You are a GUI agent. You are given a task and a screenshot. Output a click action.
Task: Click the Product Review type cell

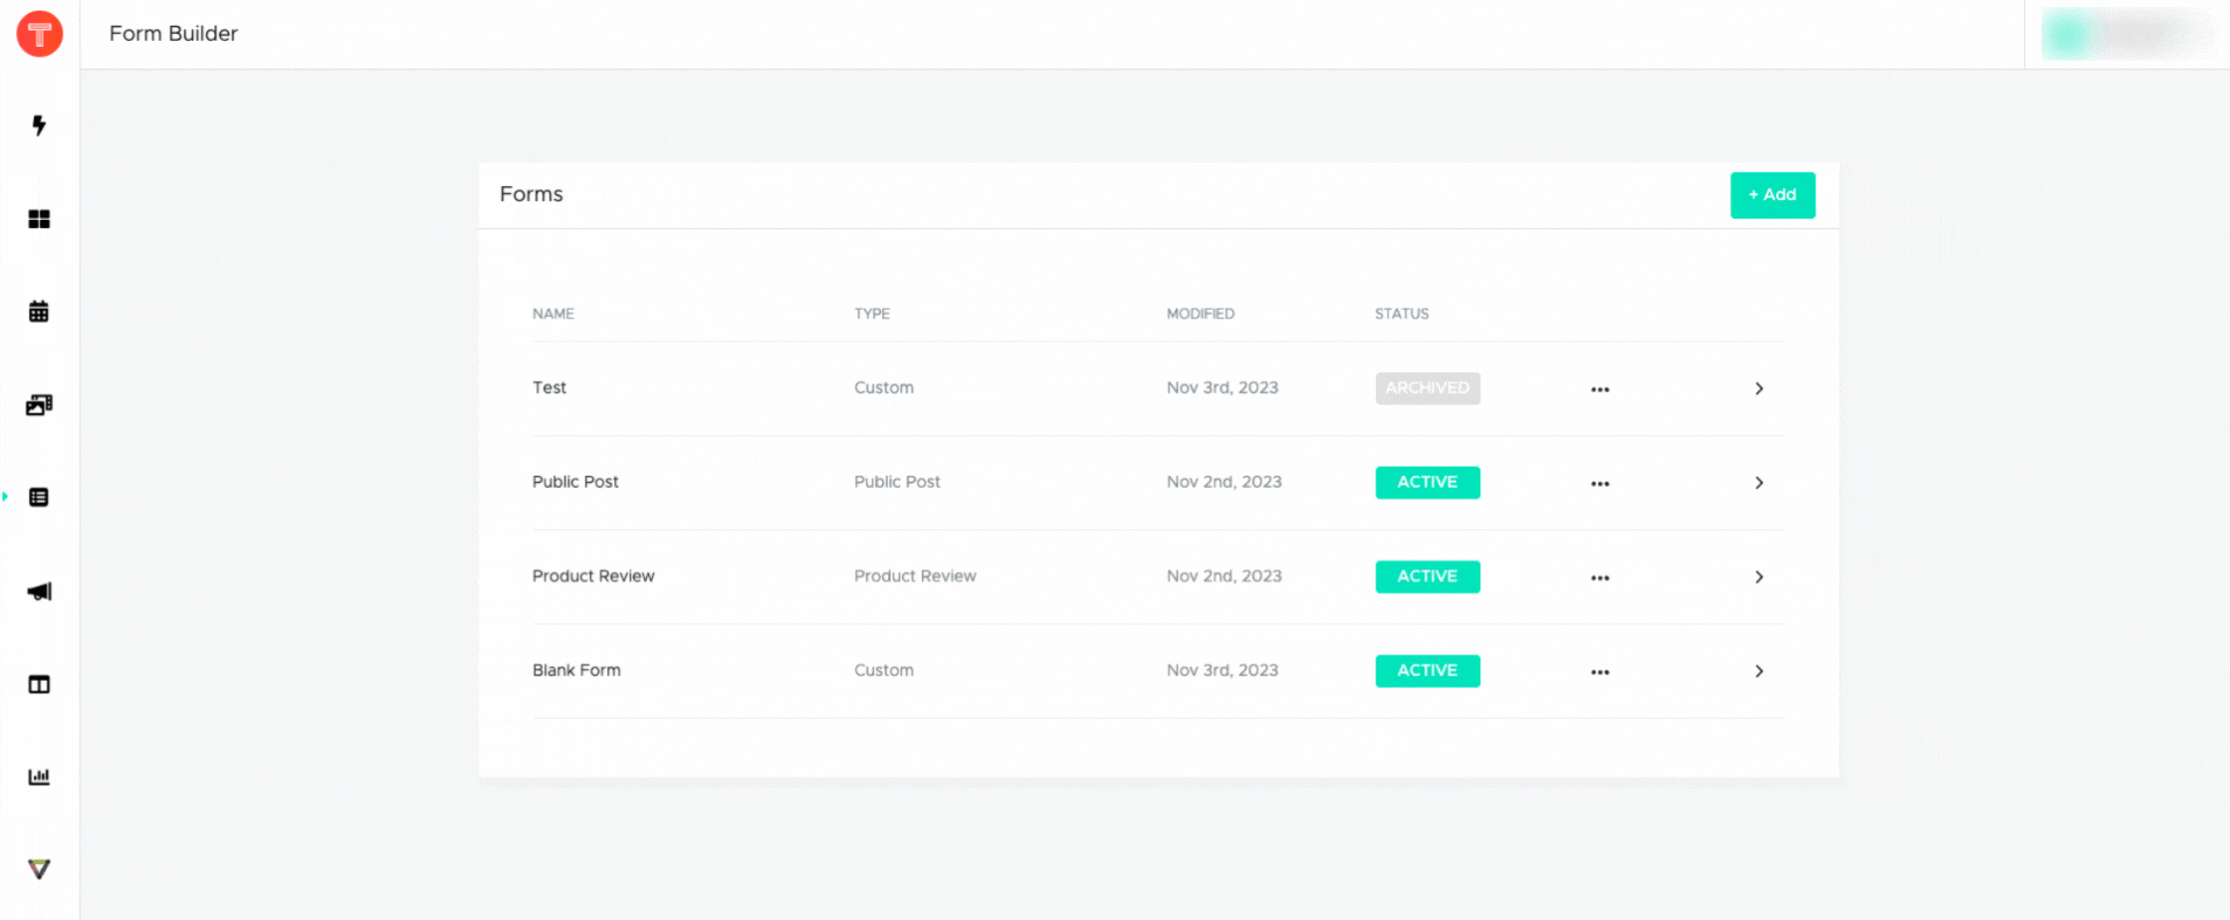coord(915,575)
